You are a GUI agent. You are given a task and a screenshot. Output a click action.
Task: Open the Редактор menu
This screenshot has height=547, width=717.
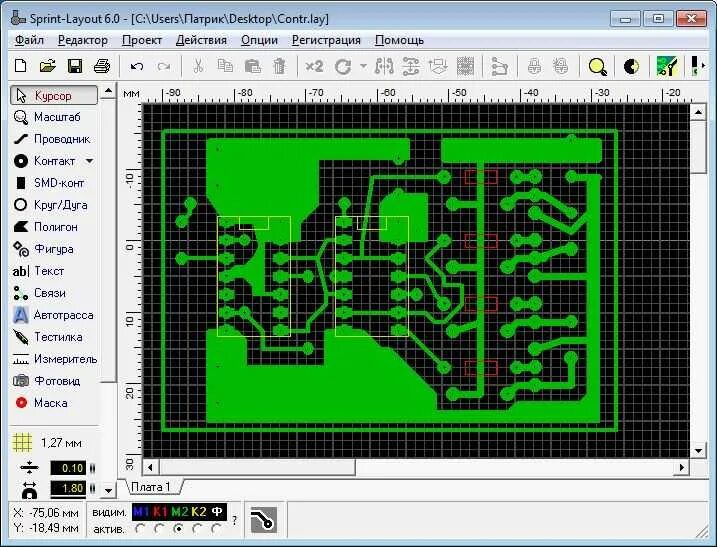coord(83,40)
